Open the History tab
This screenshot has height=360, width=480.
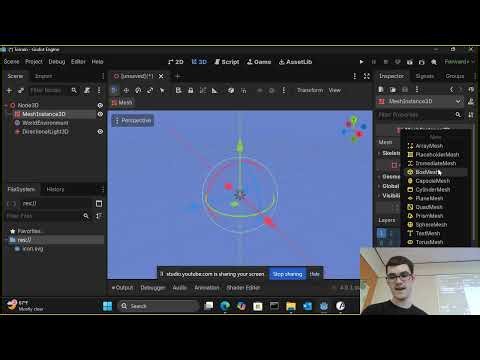click(55, 189)
